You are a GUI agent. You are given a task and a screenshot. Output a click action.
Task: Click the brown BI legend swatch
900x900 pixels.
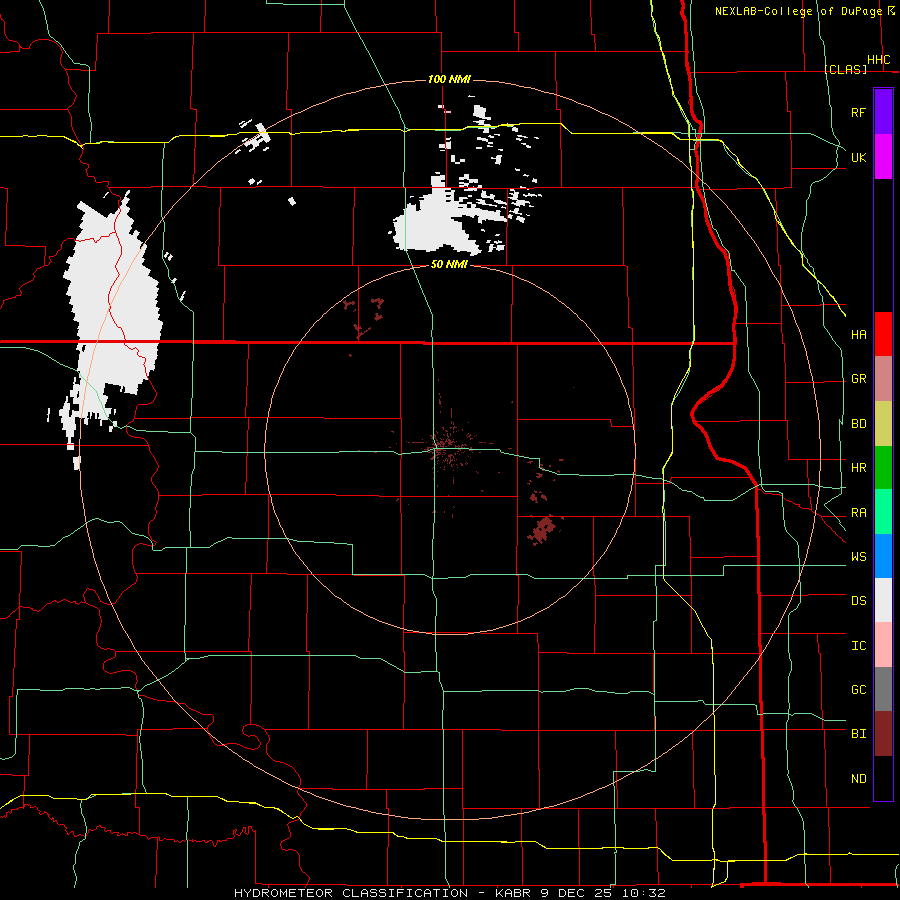883,734
